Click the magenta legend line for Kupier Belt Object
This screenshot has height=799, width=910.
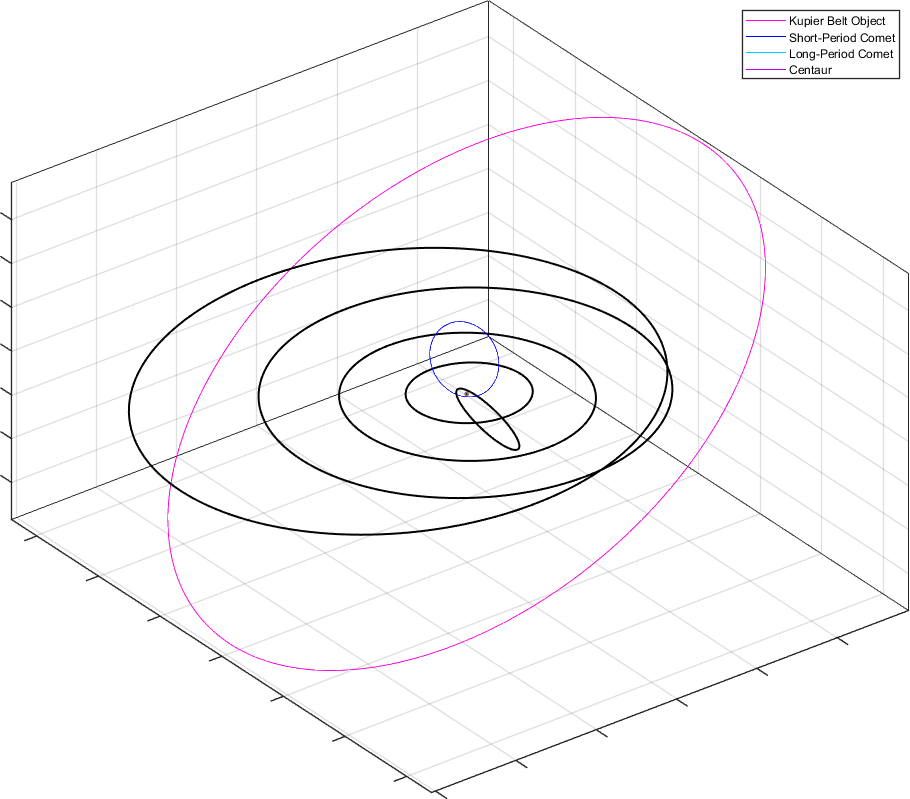tap(765, 21)
